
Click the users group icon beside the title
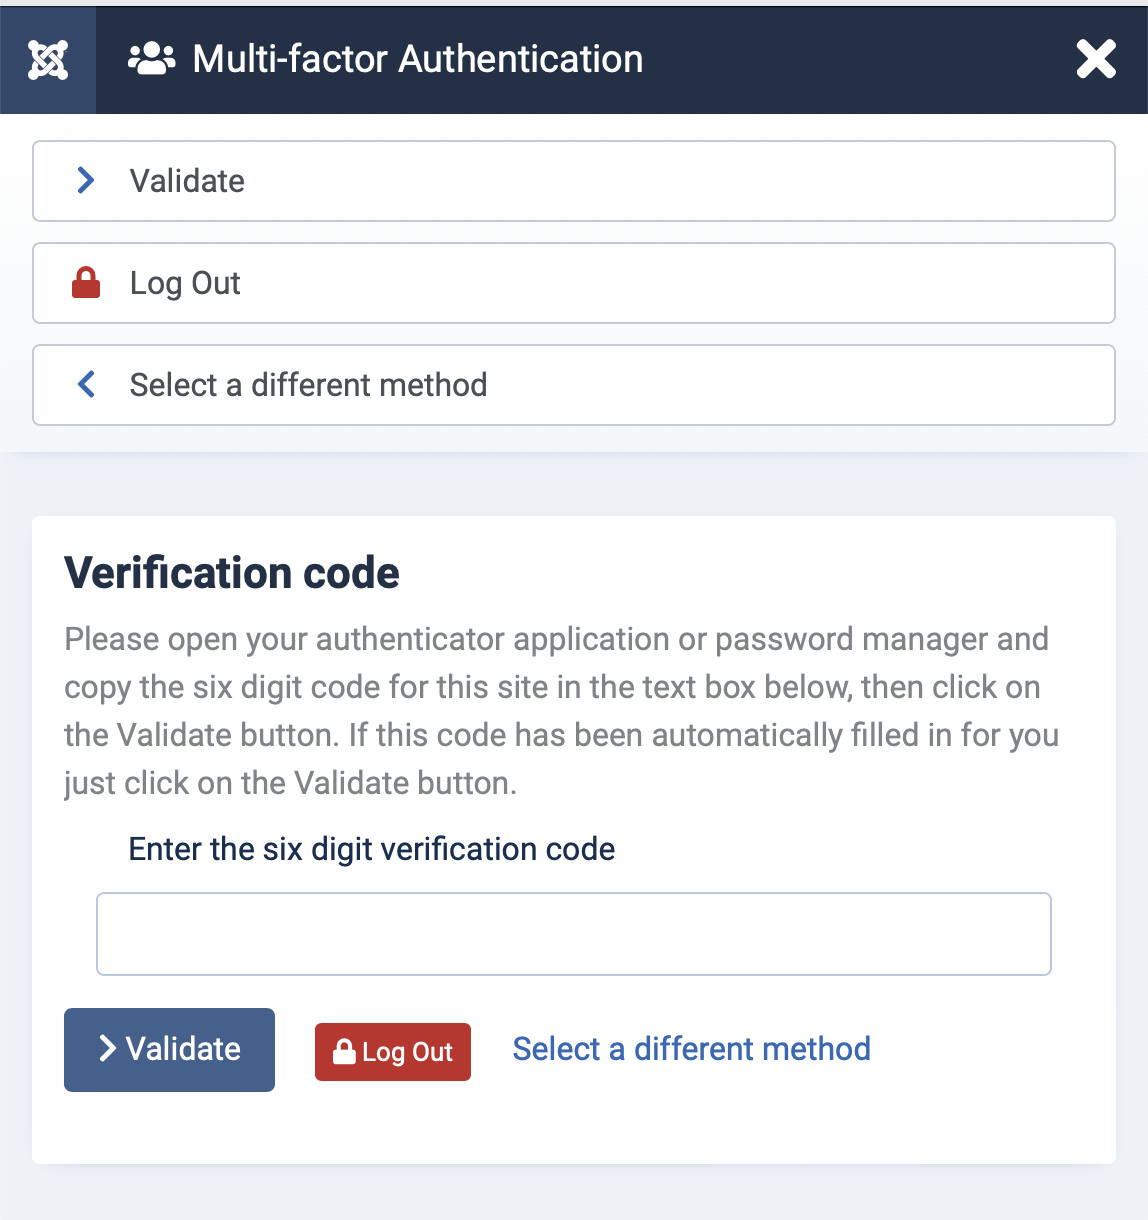(152, 59)
